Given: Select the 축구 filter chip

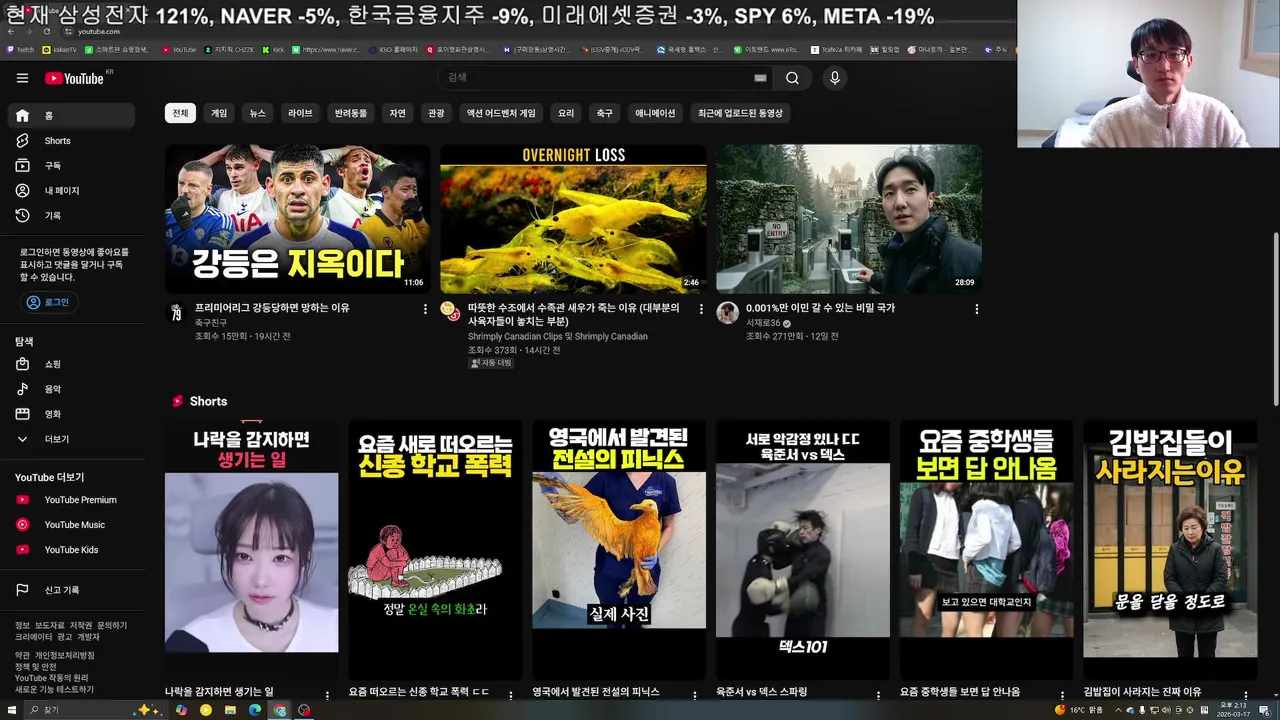Looking at the screenshot, I should (605, 113).
